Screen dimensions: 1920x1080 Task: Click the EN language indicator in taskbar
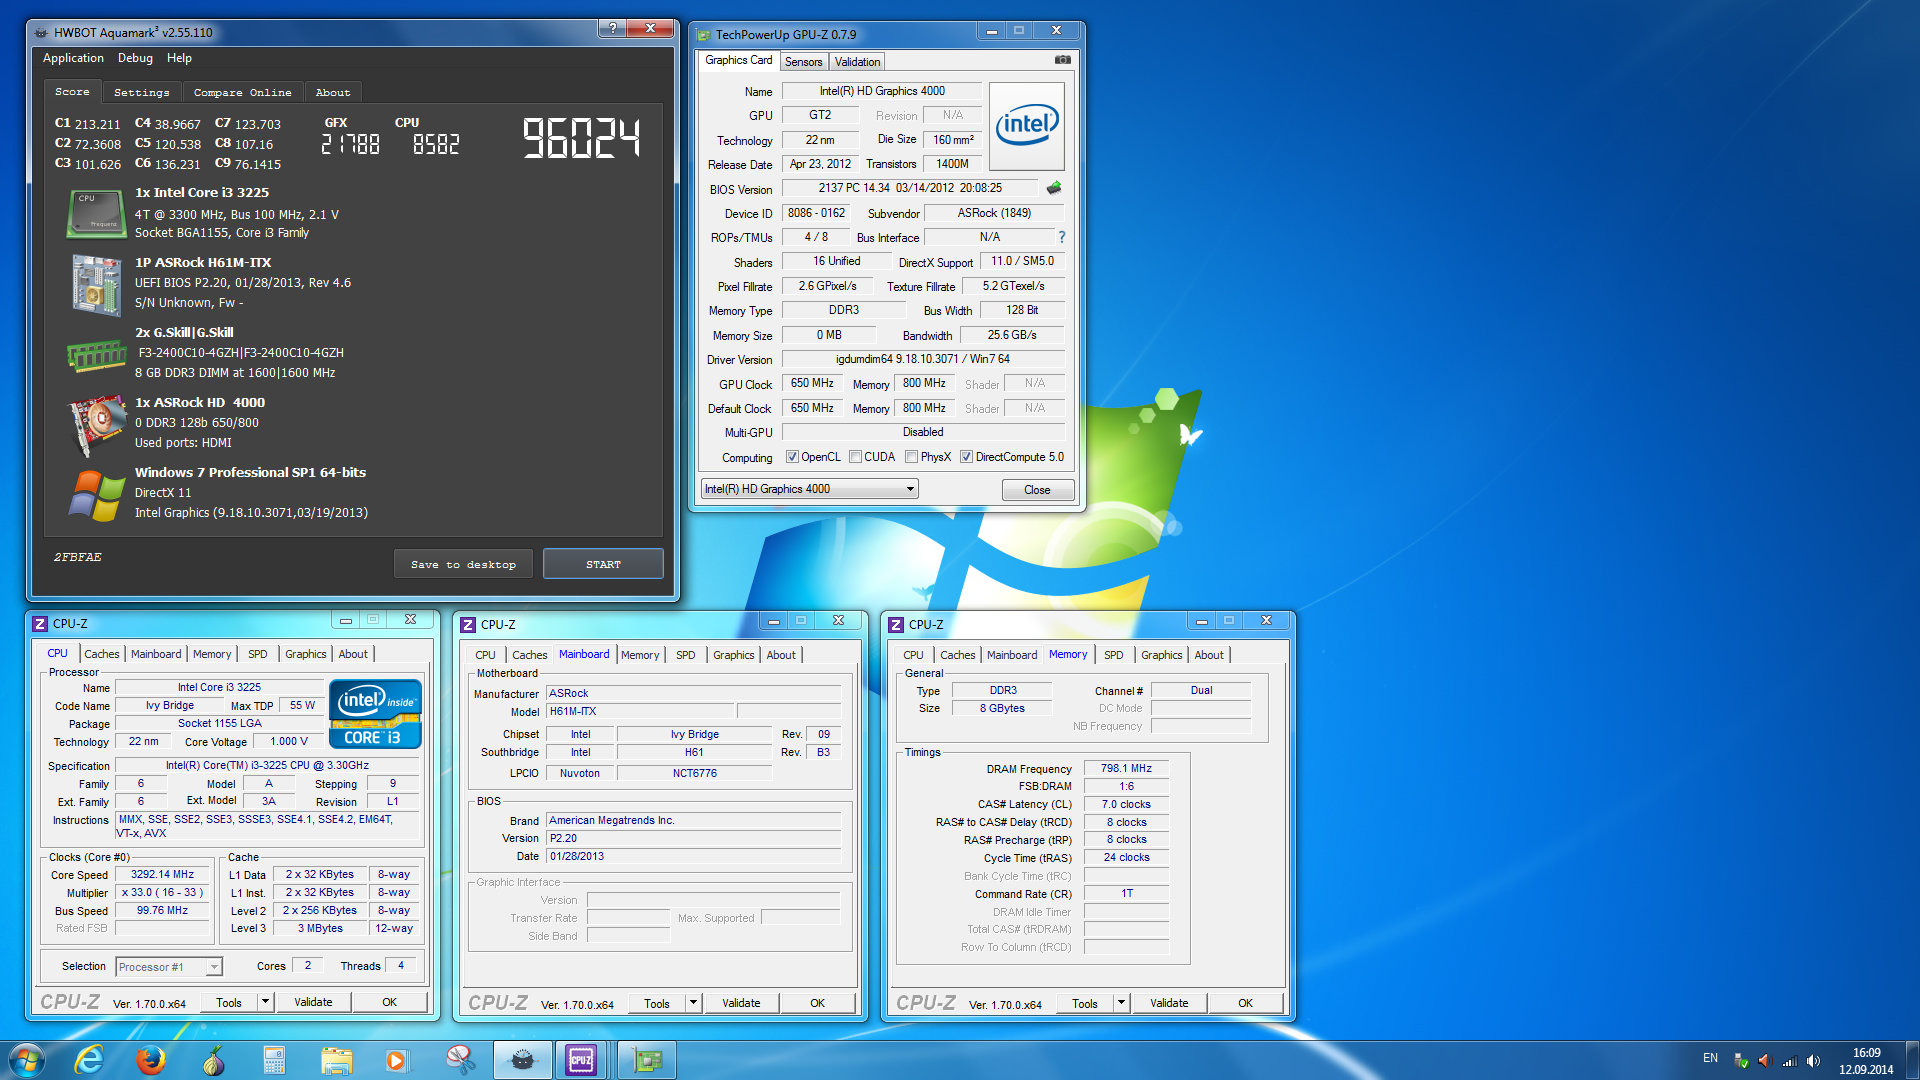tap(1710, 1058)
